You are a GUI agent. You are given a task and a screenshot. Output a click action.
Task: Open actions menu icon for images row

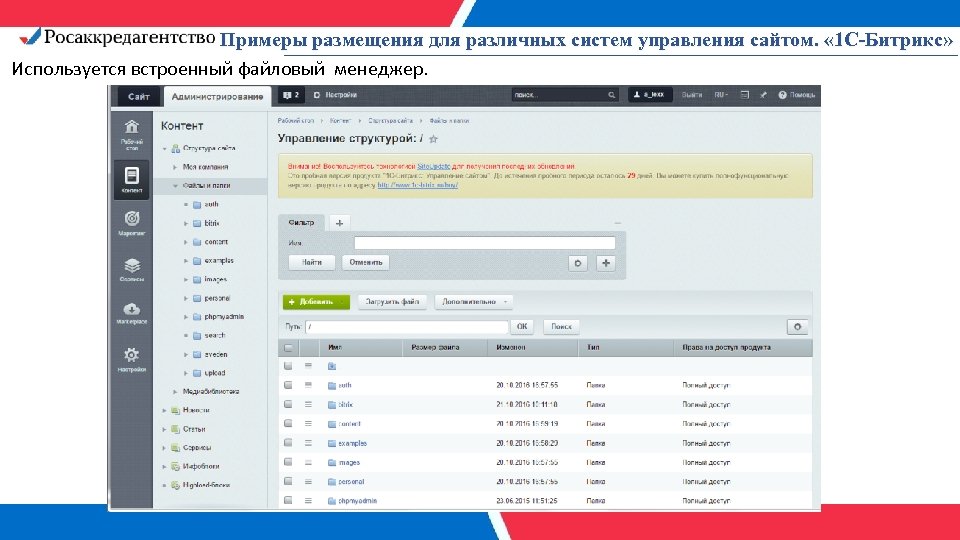click(x=309, y=462)
